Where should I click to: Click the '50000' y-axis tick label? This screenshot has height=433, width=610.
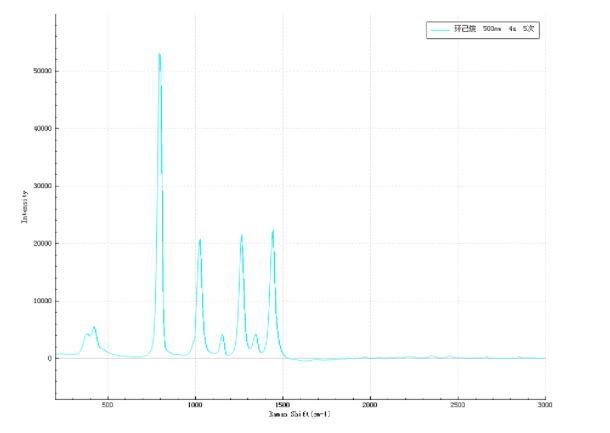click(x=38, y=71)
